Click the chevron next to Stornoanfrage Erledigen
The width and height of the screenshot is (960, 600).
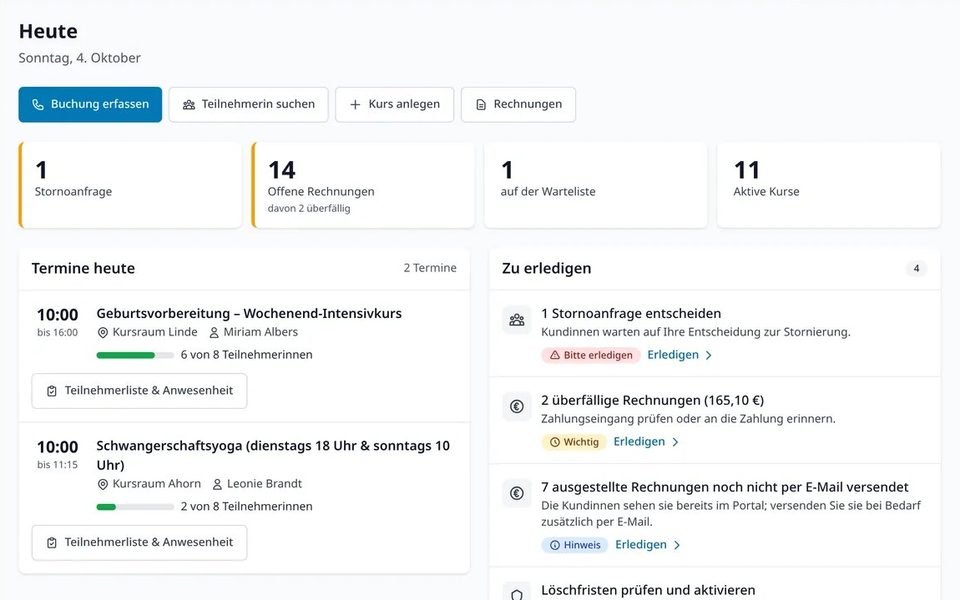tap(708, 356)
